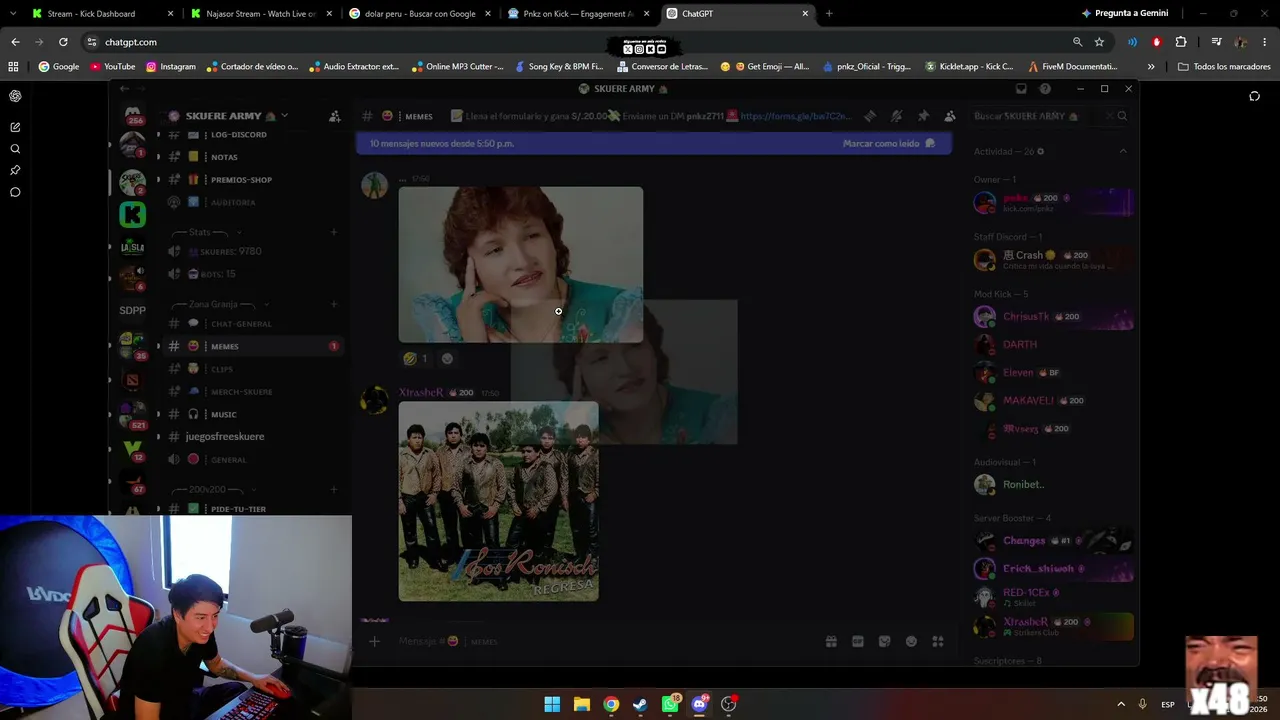Open the juegosfreeskuere channel
The width and height of the screenshot is (1280, 720).
point(254,437)
